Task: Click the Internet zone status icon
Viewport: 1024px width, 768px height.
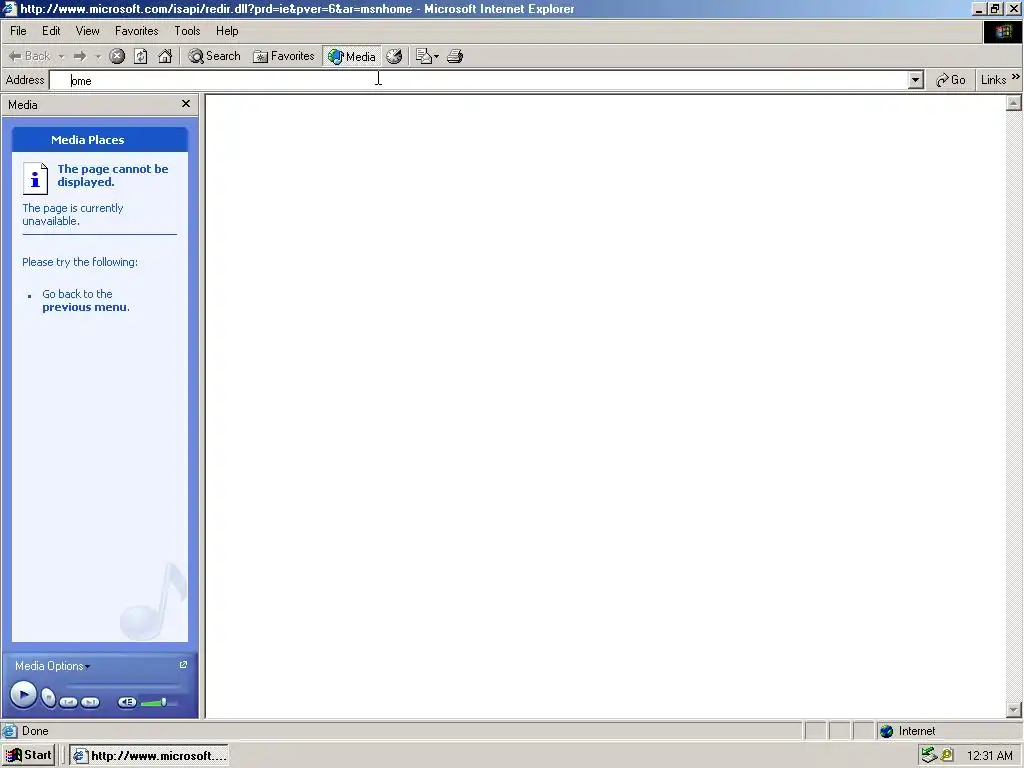Action: coord(886,731)
